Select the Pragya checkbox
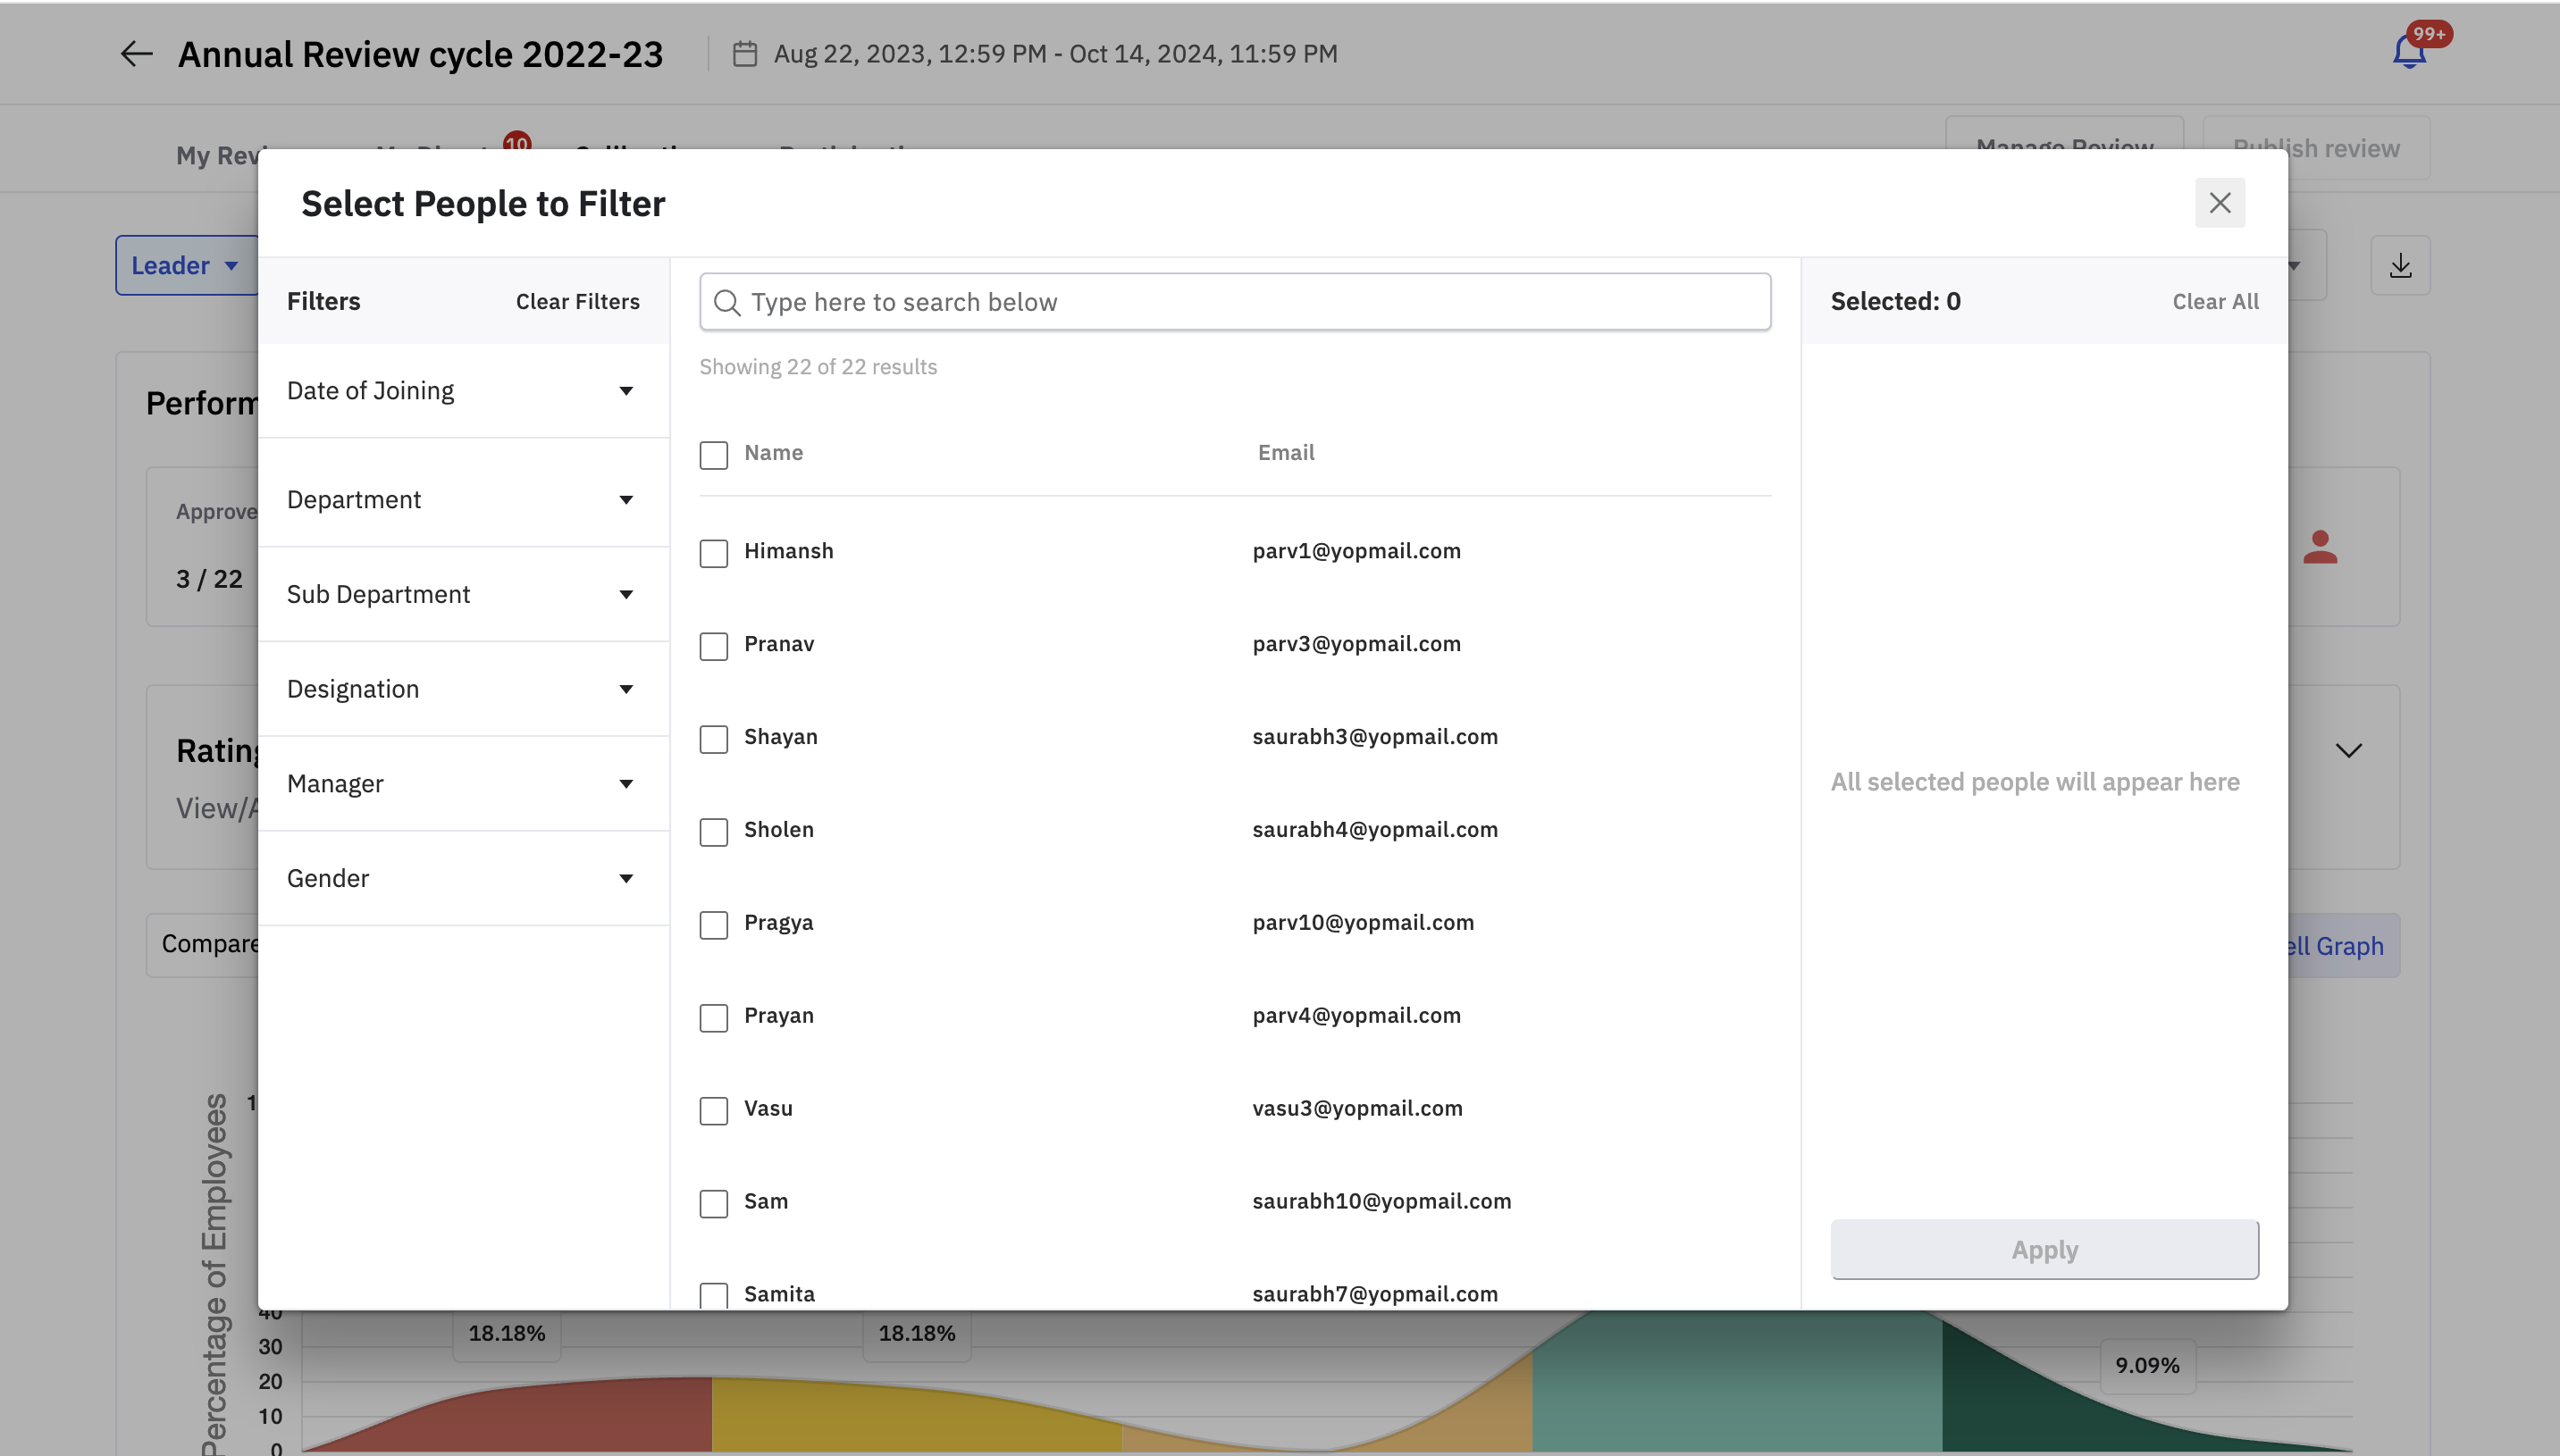 [713, 924]
